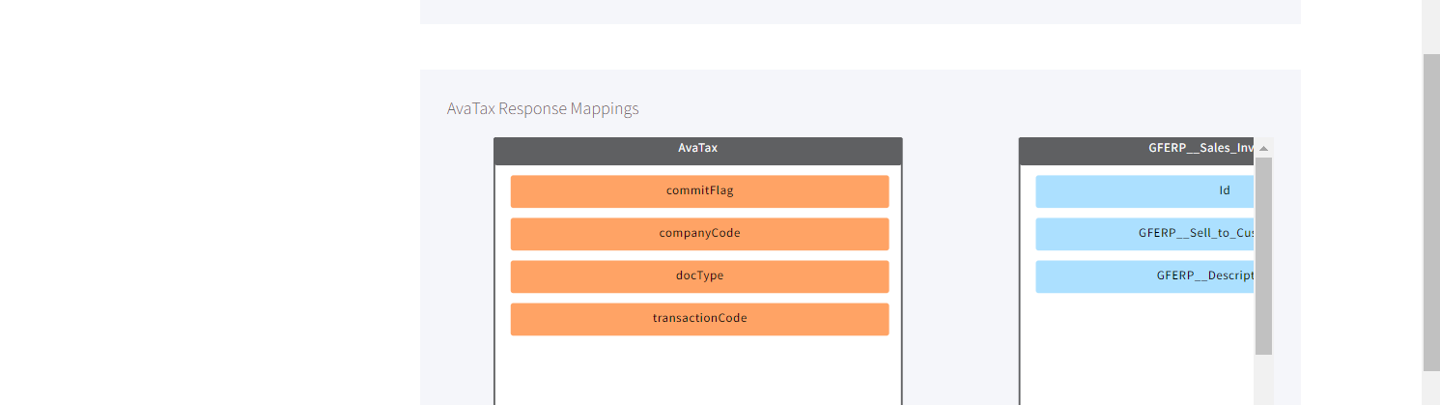Select the companyCode AvaTax field

point(699,234)
